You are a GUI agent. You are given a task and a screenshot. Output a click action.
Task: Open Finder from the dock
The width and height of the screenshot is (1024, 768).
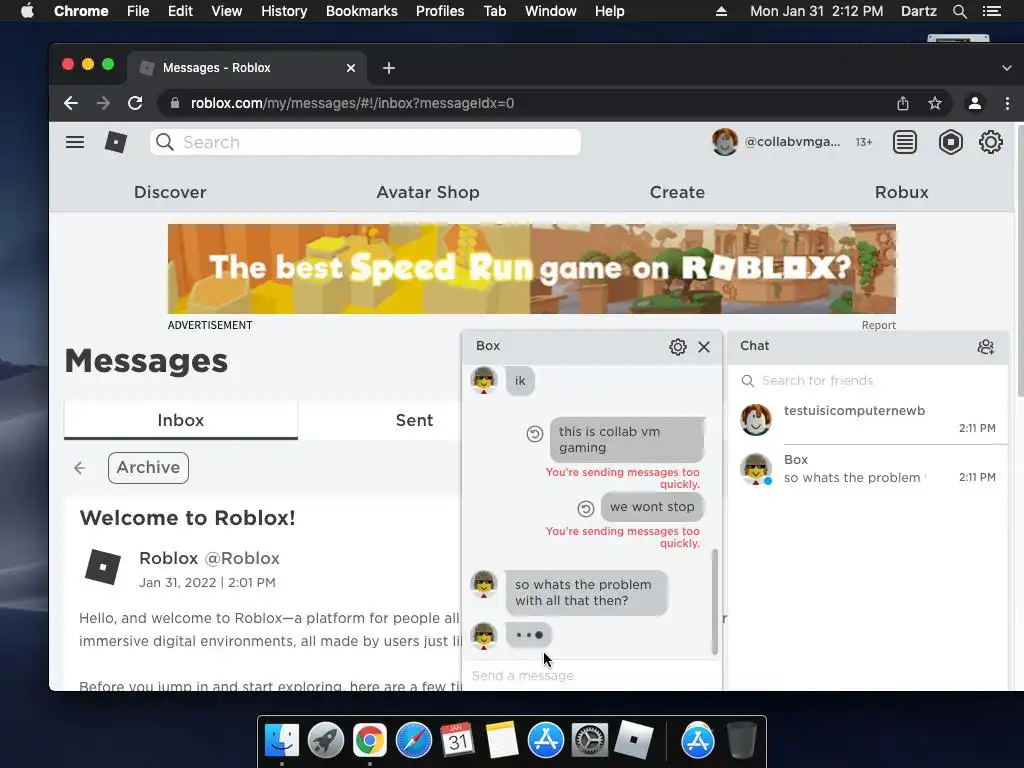(x=282, y=740)
